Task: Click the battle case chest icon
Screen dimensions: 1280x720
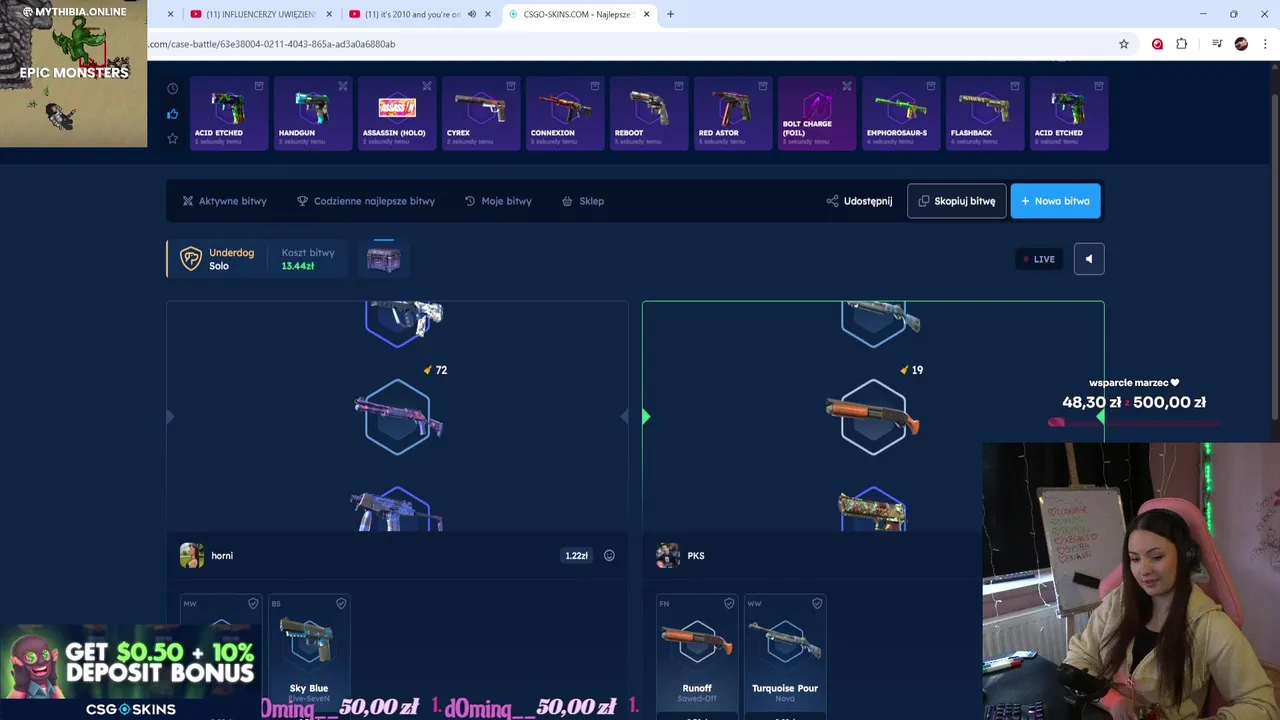Action: point(383,260)
